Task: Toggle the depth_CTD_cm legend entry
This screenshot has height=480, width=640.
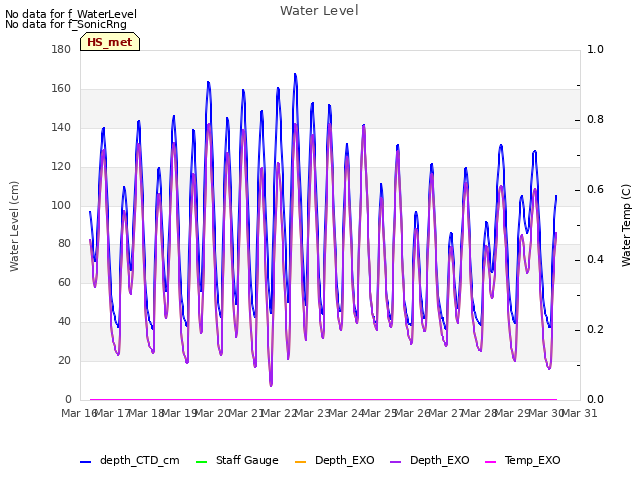Action: pos(130,461)
